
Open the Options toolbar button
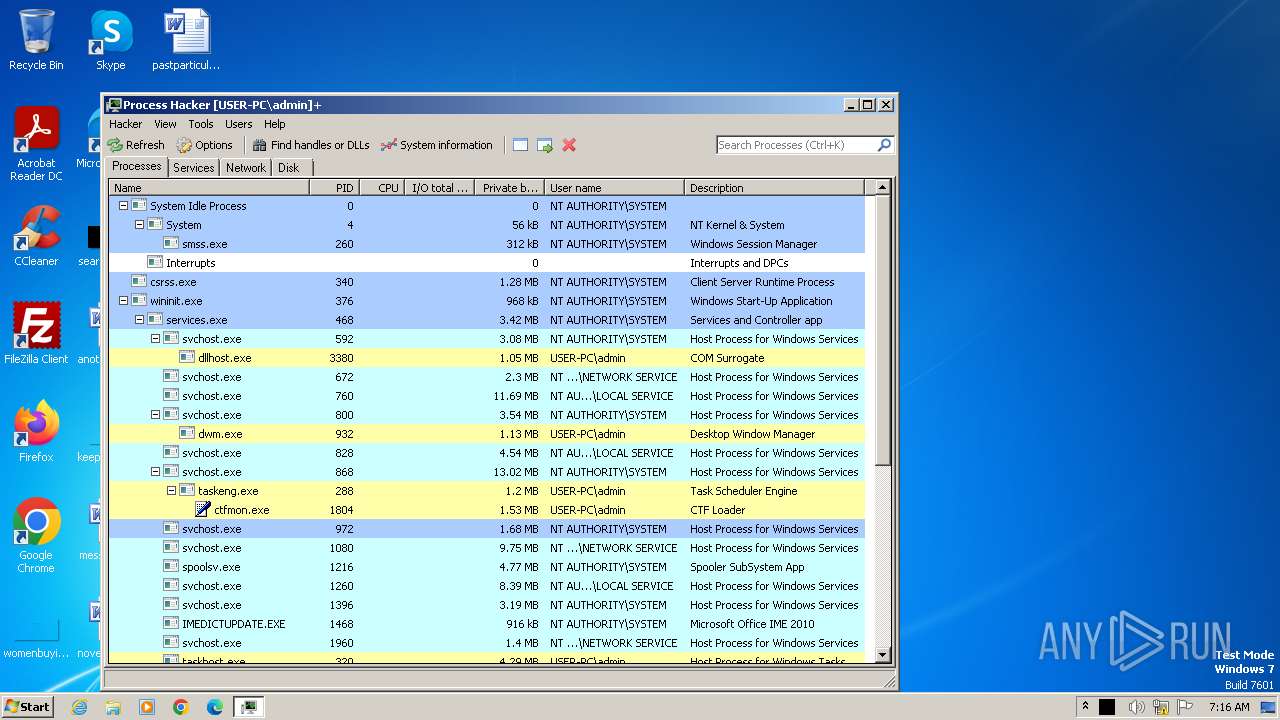(204, 145)
